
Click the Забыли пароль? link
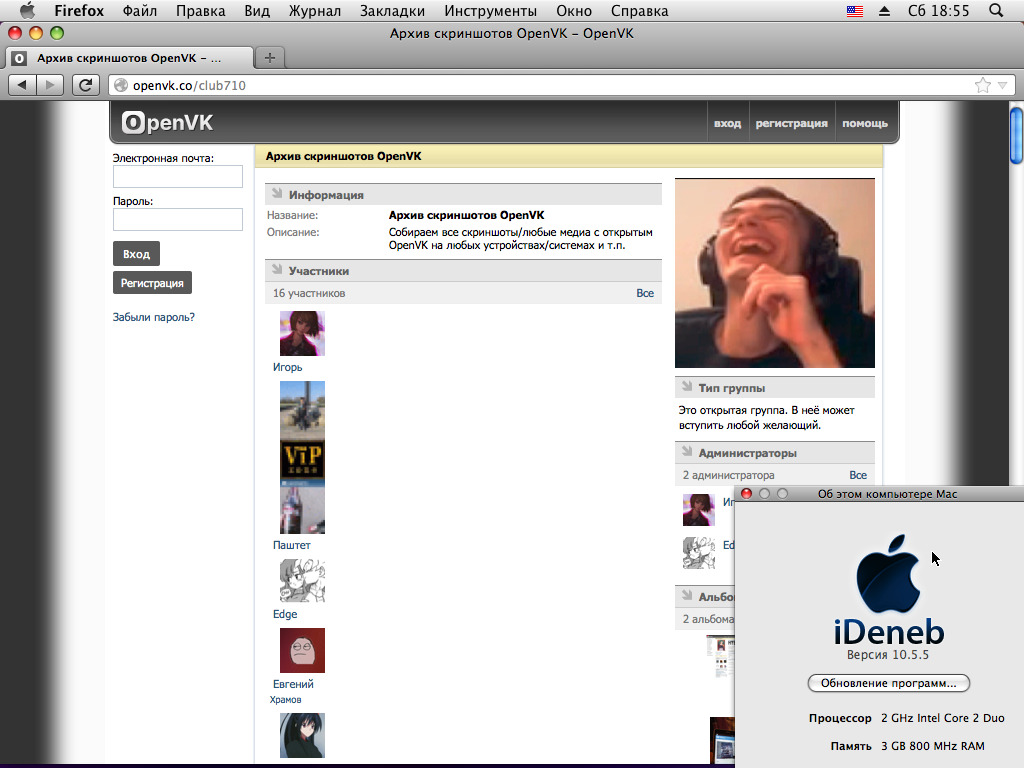point(153,317)
